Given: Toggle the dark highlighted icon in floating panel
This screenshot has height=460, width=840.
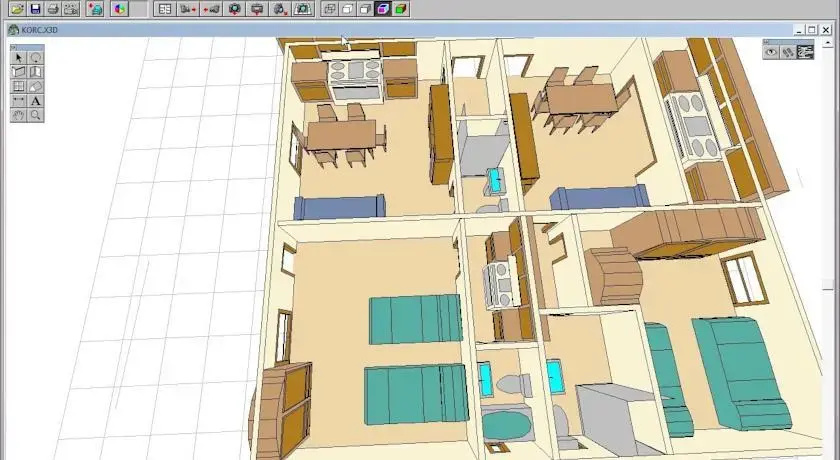Looking at the screenshot, I should point(805,52).
